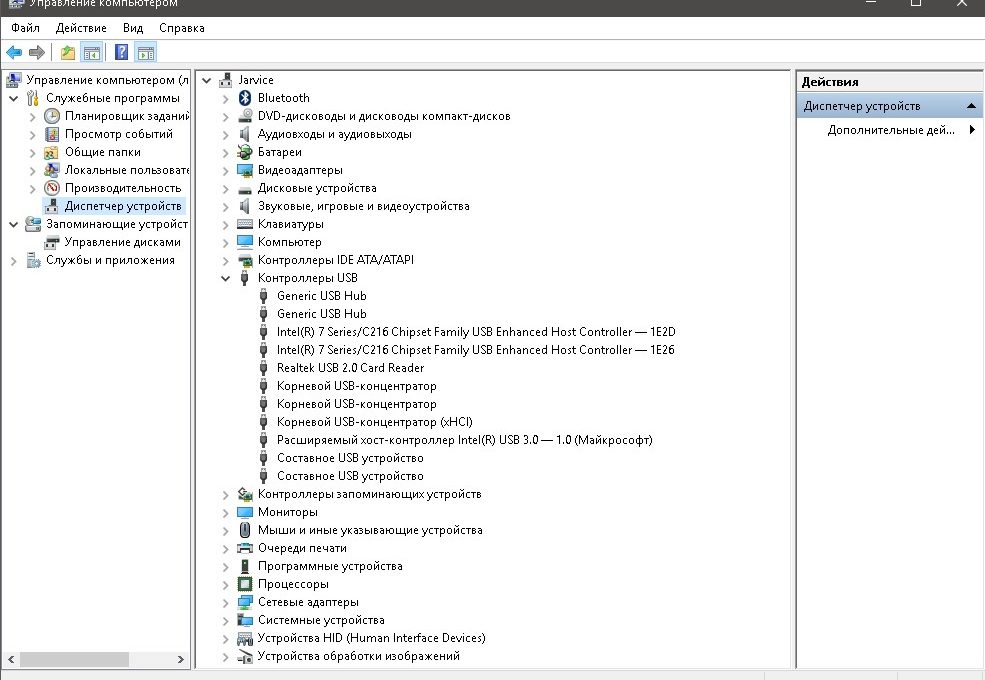
Task: Click the Процессоры chip icon
Action: tap(245, 584)
